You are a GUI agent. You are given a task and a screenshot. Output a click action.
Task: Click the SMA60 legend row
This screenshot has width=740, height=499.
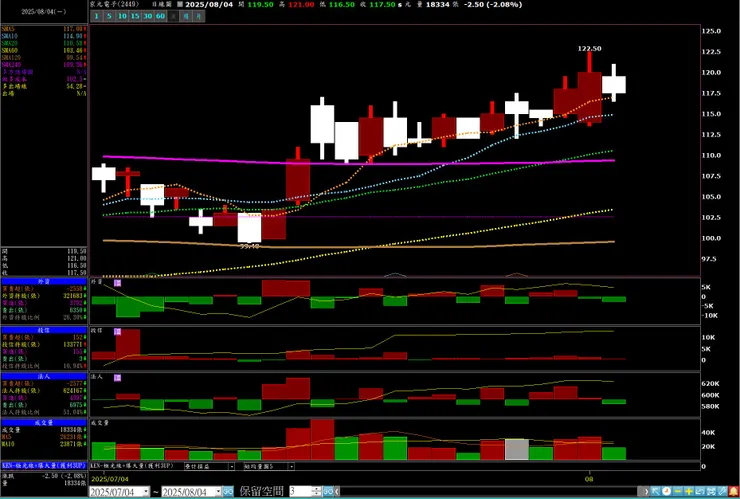(44, 50)
